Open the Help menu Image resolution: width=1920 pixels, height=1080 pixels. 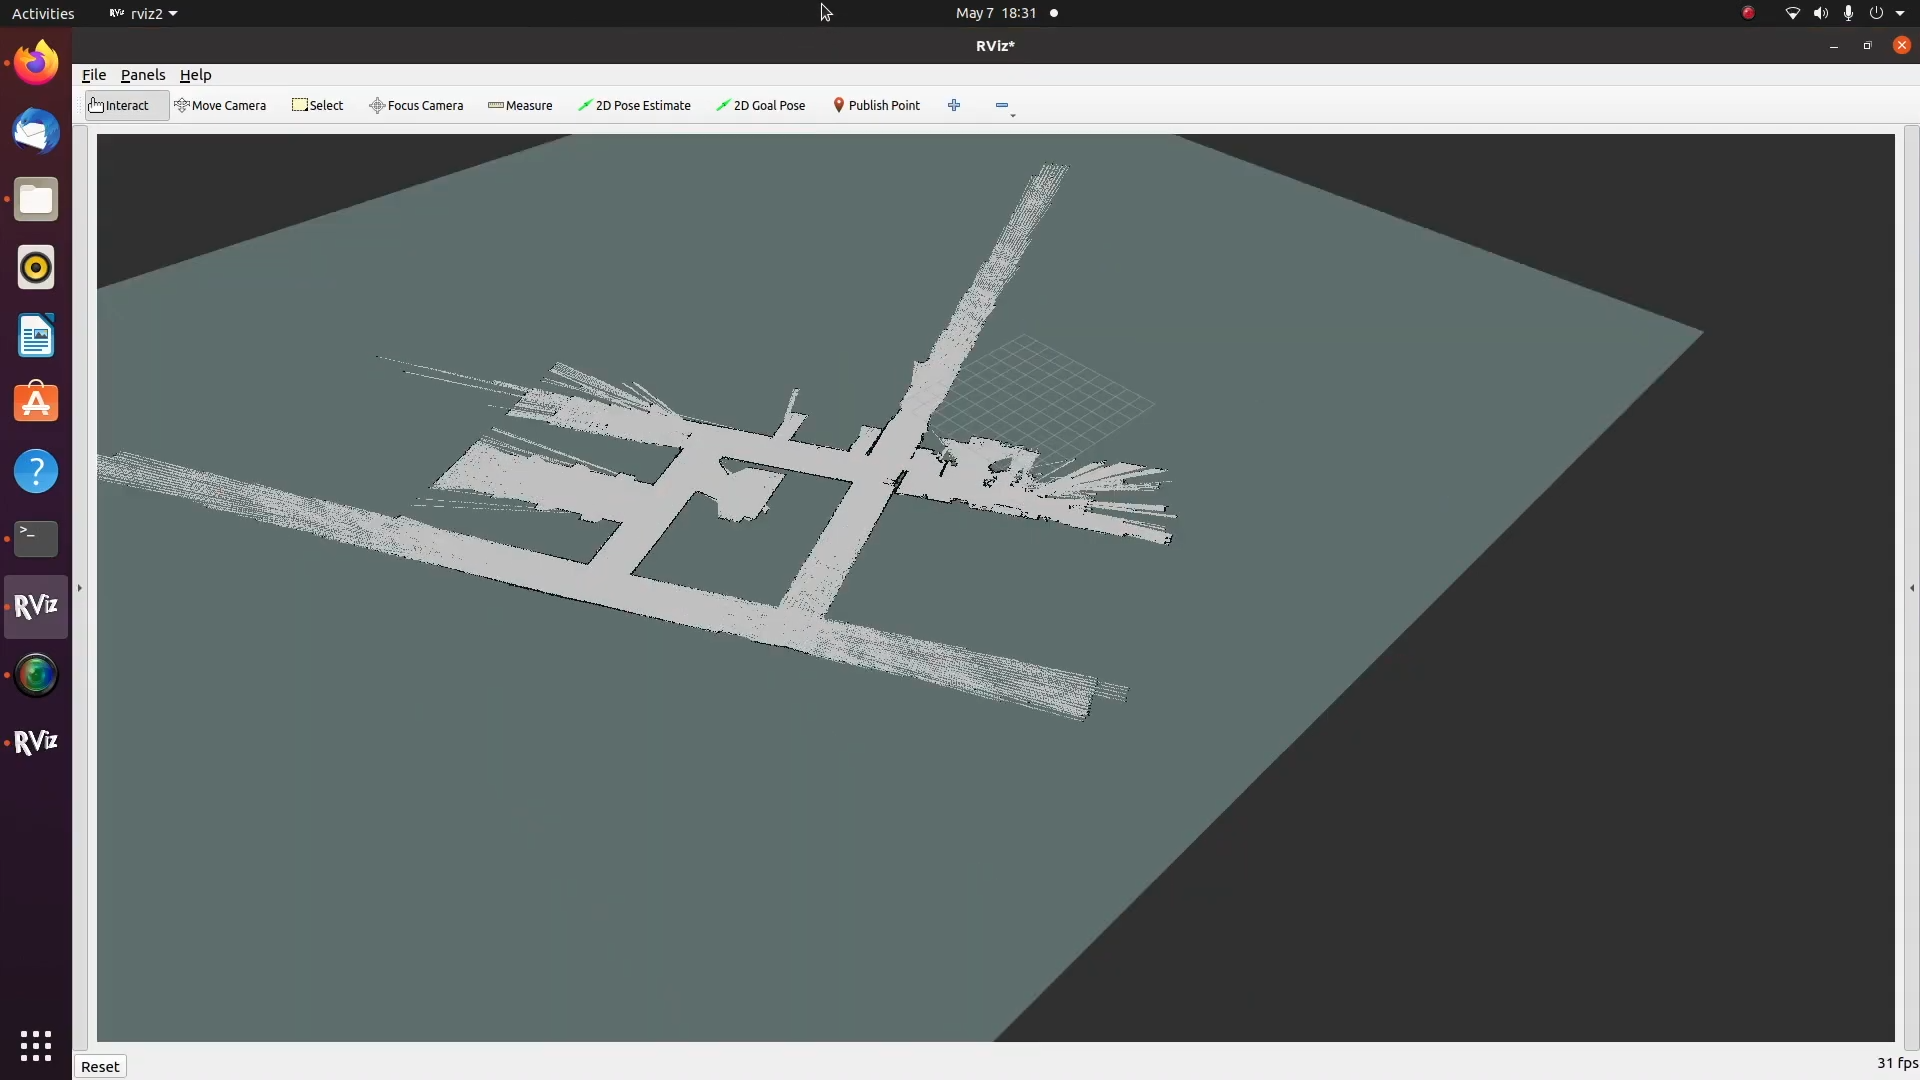pyautogui.click(x=195, y=75)
